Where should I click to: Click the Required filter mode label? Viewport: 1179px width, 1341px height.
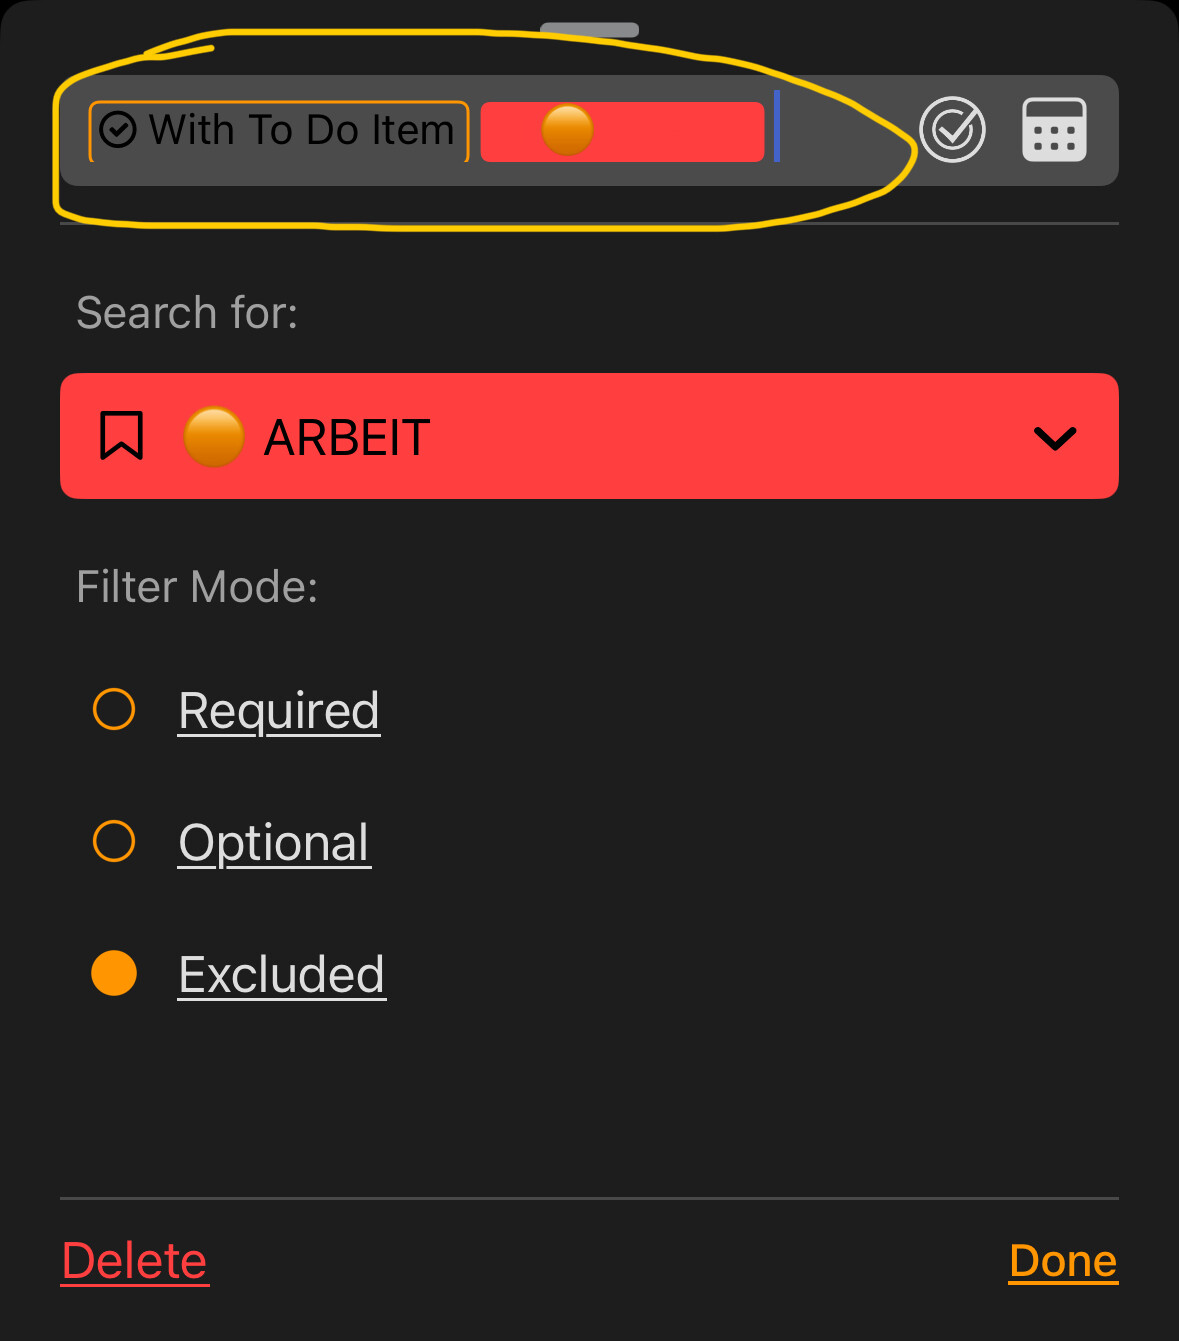(x=279, y=711)
